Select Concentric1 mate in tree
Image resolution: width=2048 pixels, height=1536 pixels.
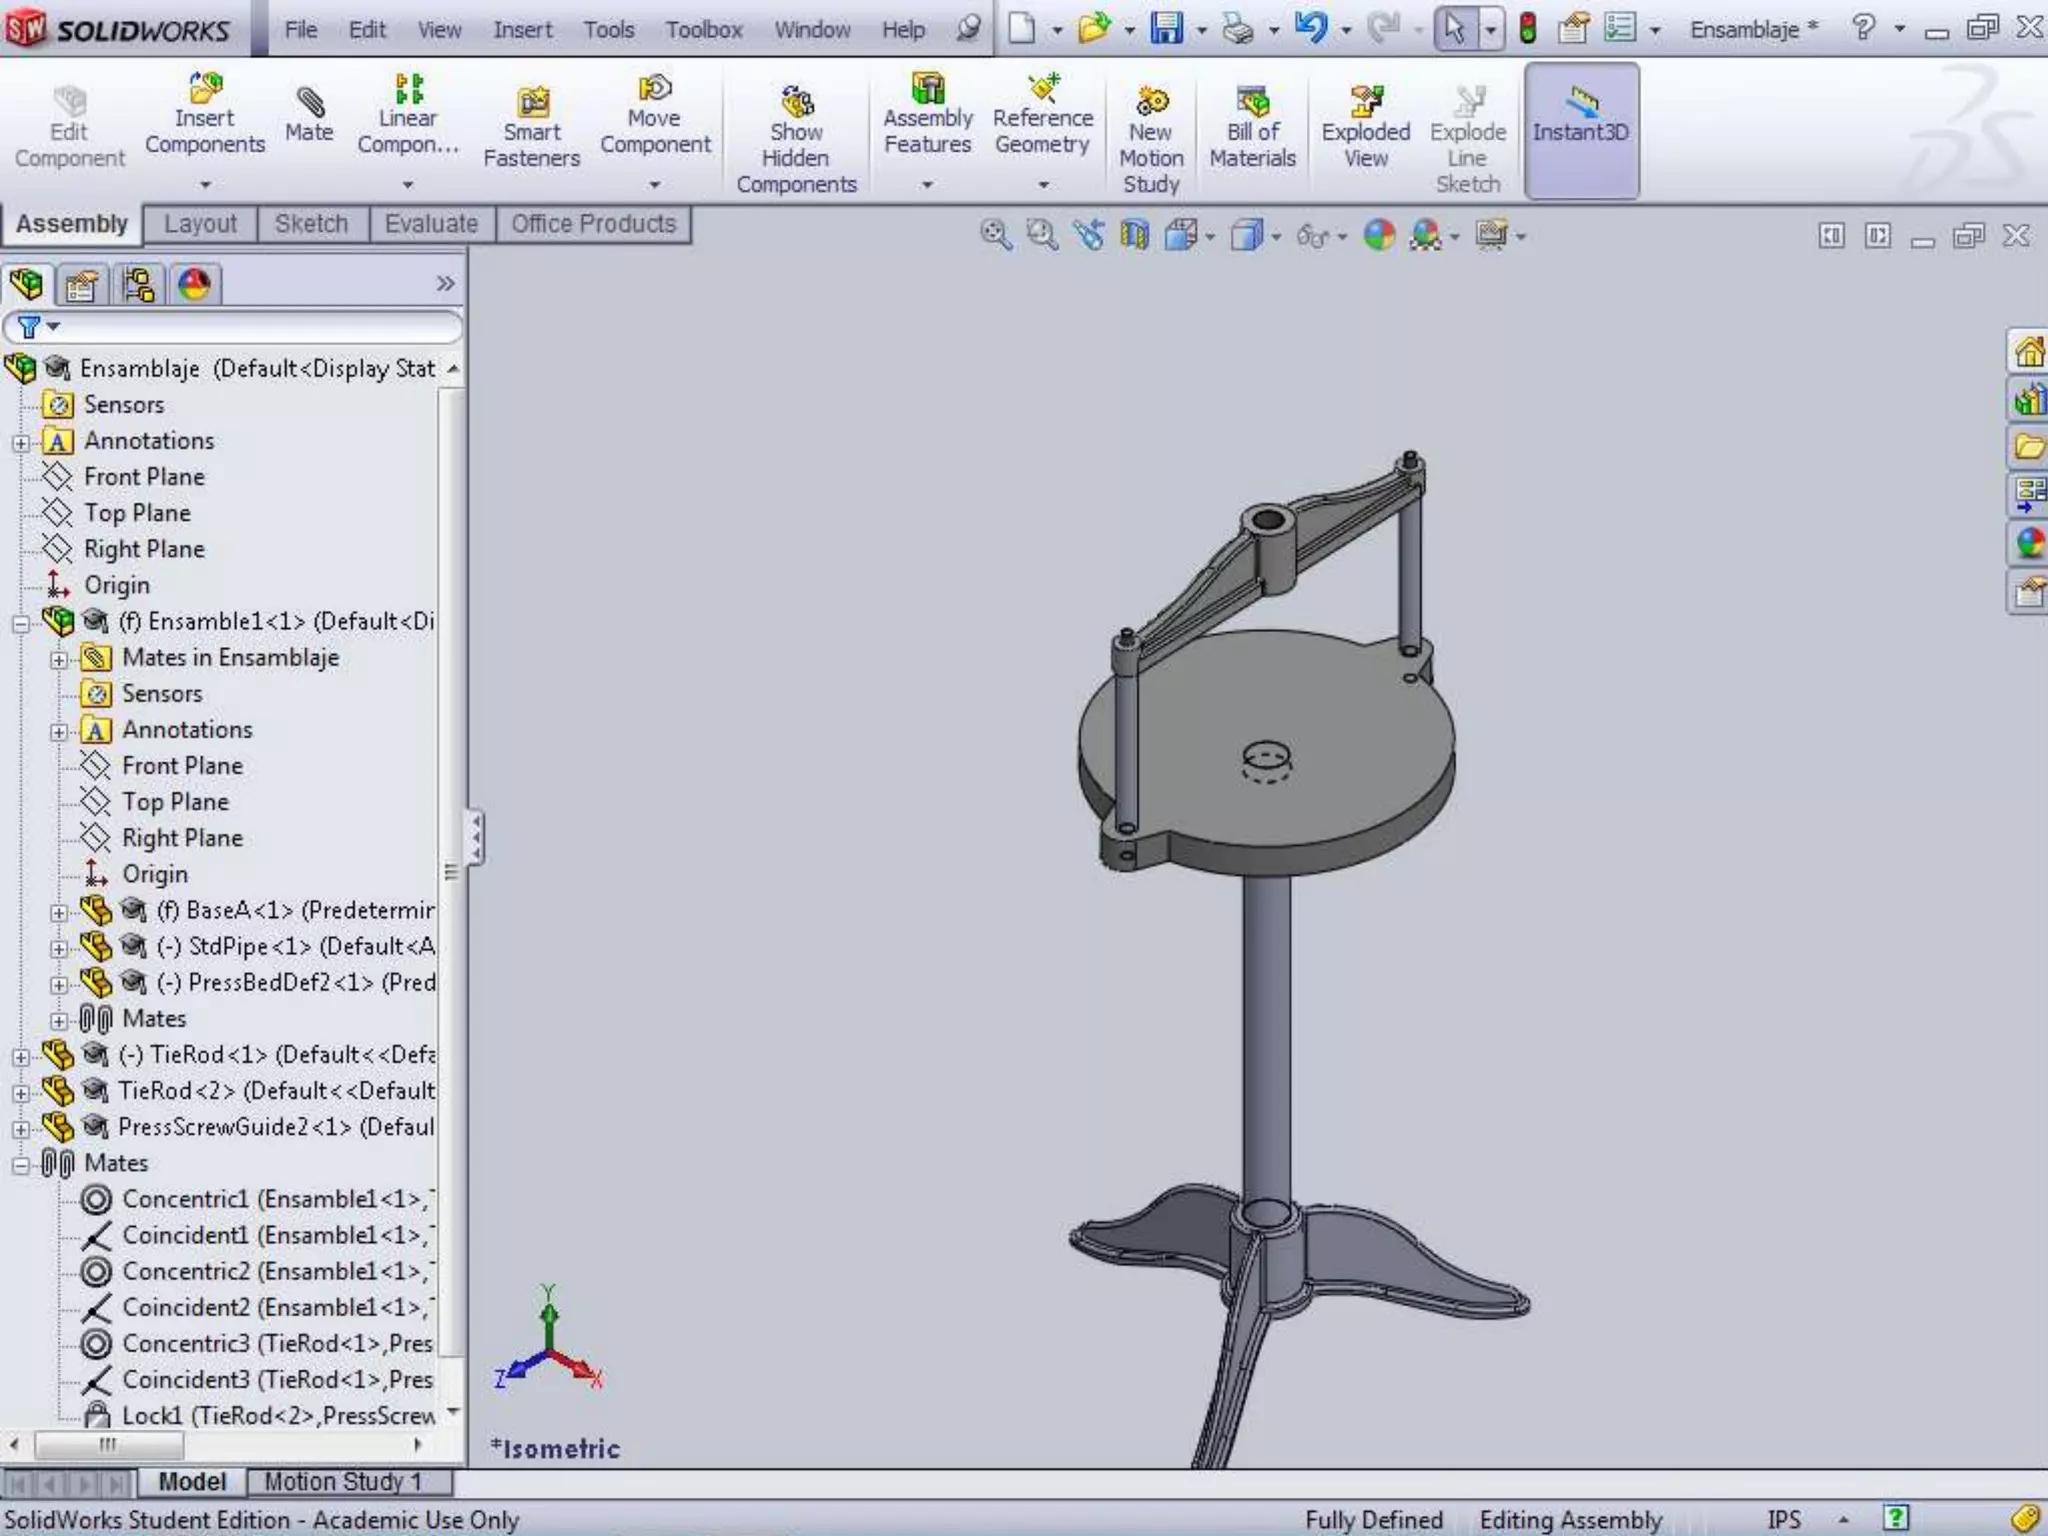pos(185,1199)
